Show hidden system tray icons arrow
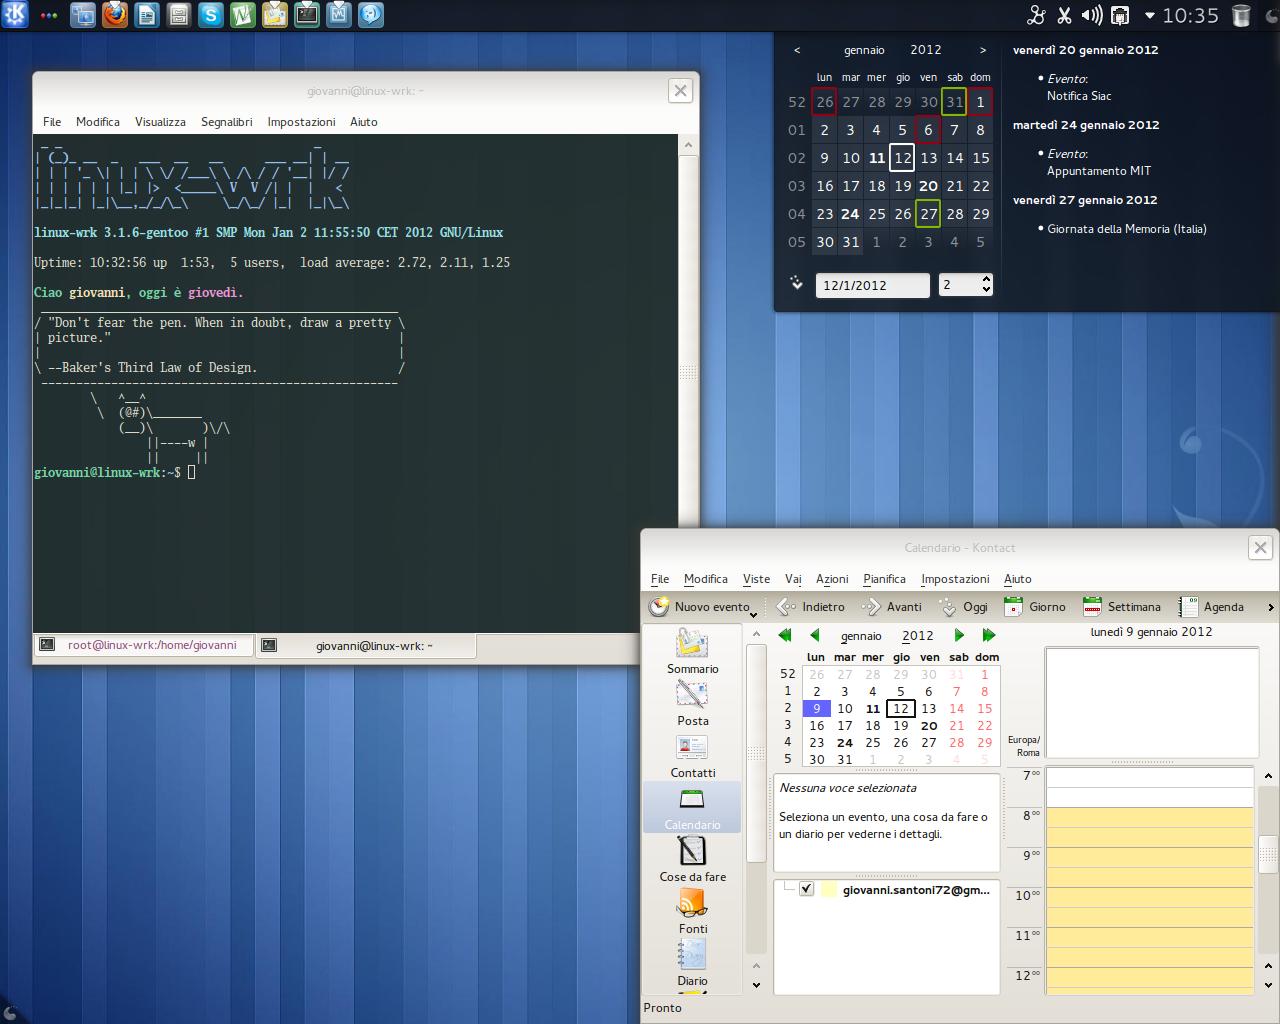1280x1024 pixels. click(x=1149, y=16)
